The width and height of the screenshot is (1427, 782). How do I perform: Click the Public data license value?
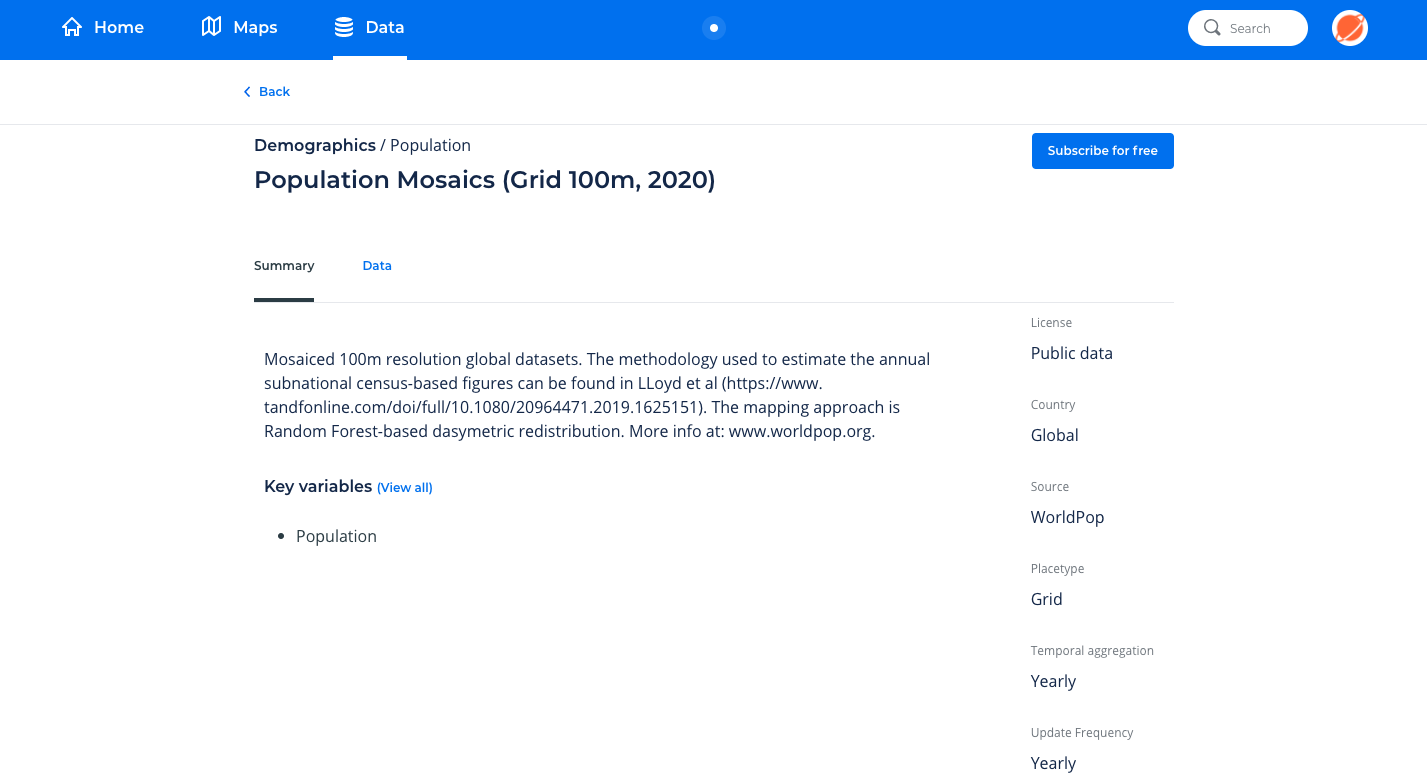tap(1072, 354)
